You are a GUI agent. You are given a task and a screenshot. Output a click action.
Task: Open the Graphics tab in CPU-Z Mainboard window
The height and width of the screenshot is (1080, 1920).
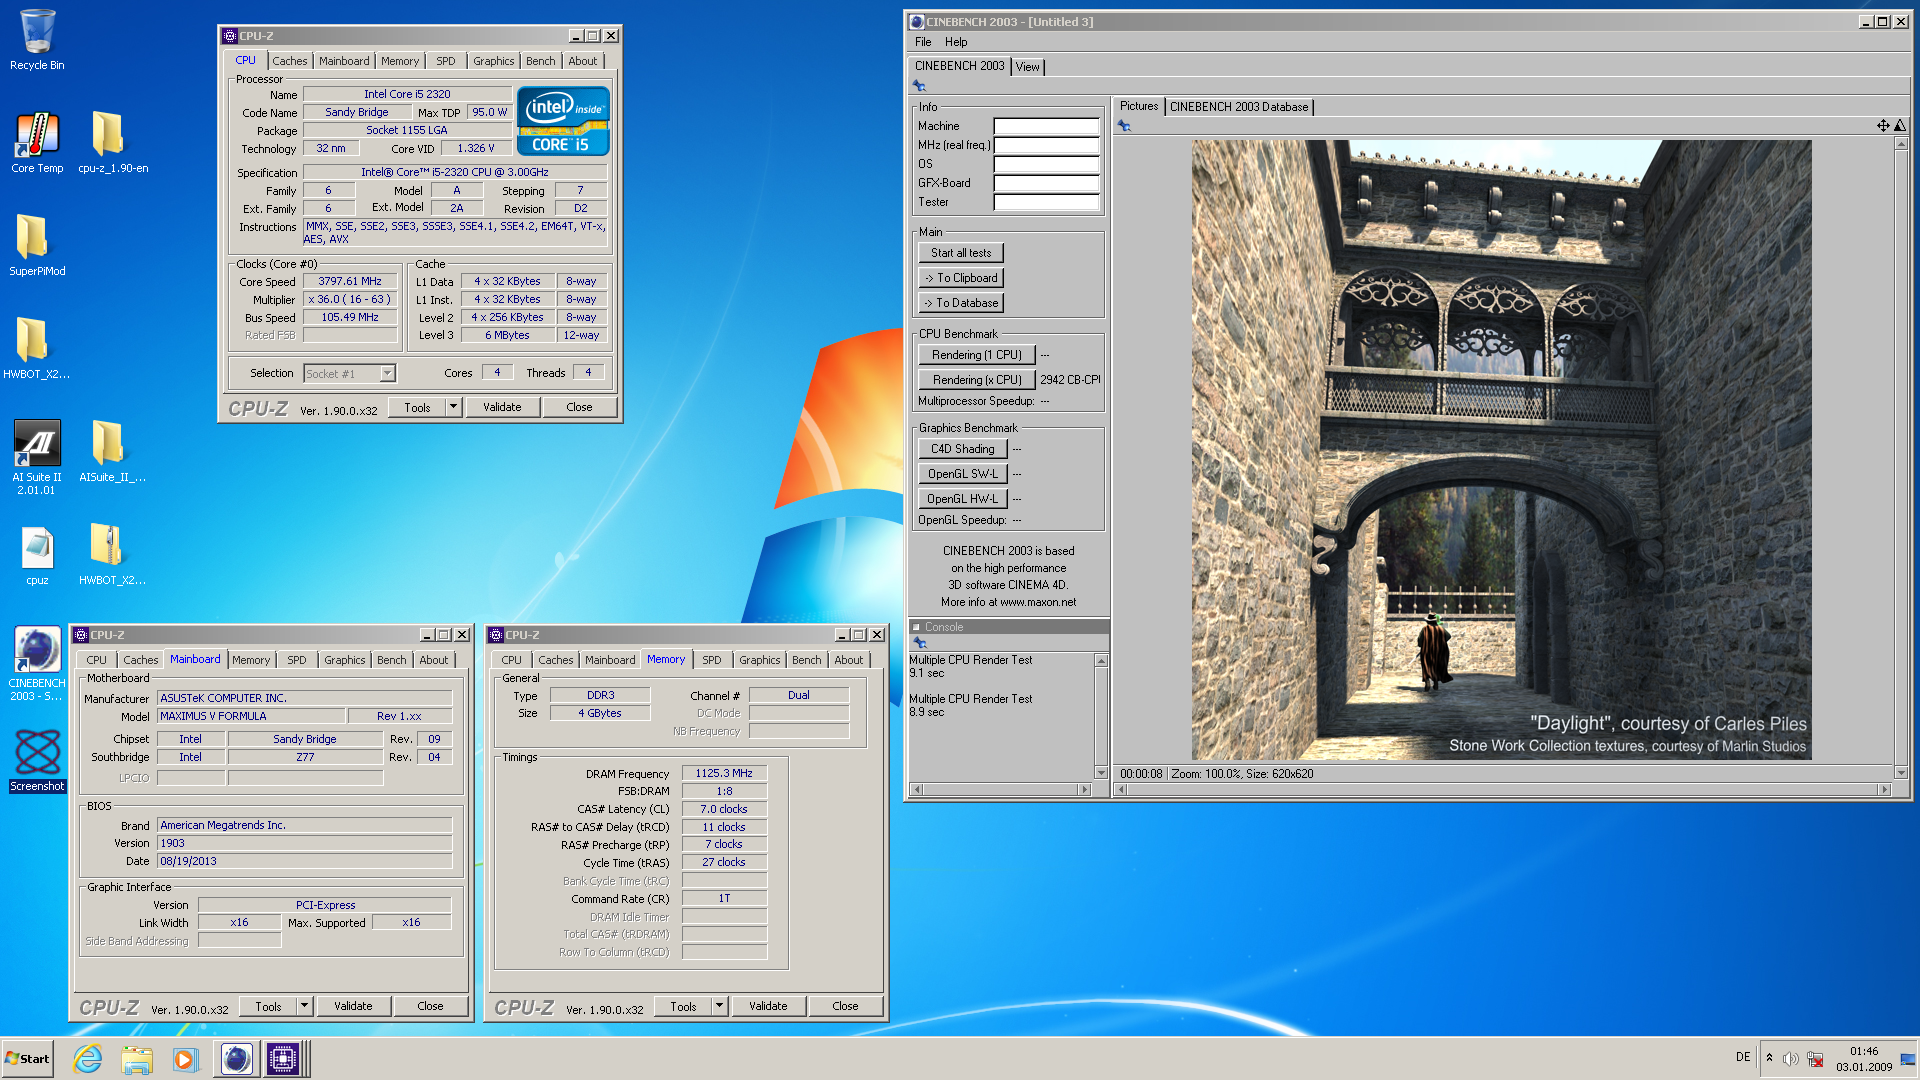point(344,660)
